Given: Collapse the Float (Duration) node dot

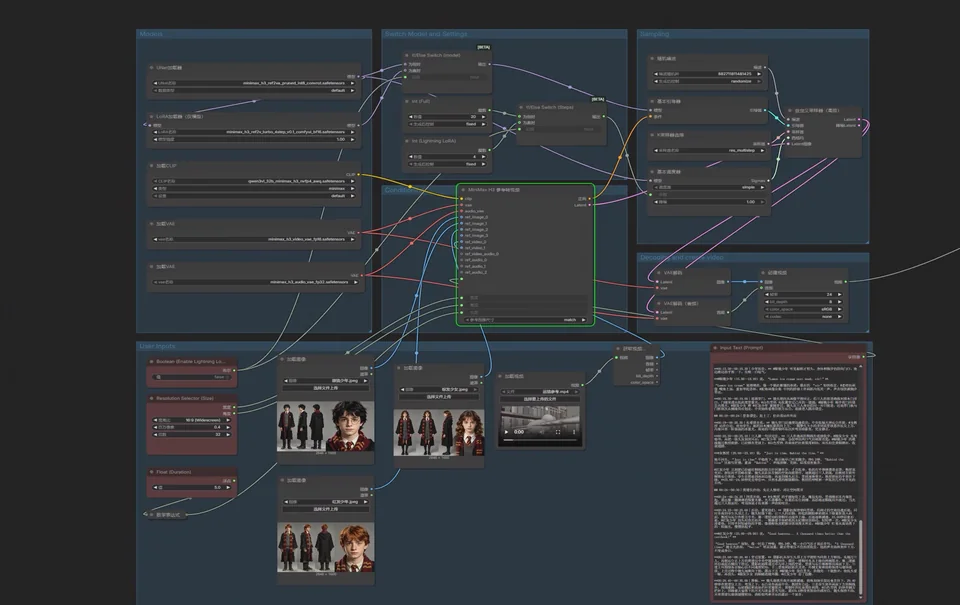Looking at the screenshot, I should pos(152,472).
